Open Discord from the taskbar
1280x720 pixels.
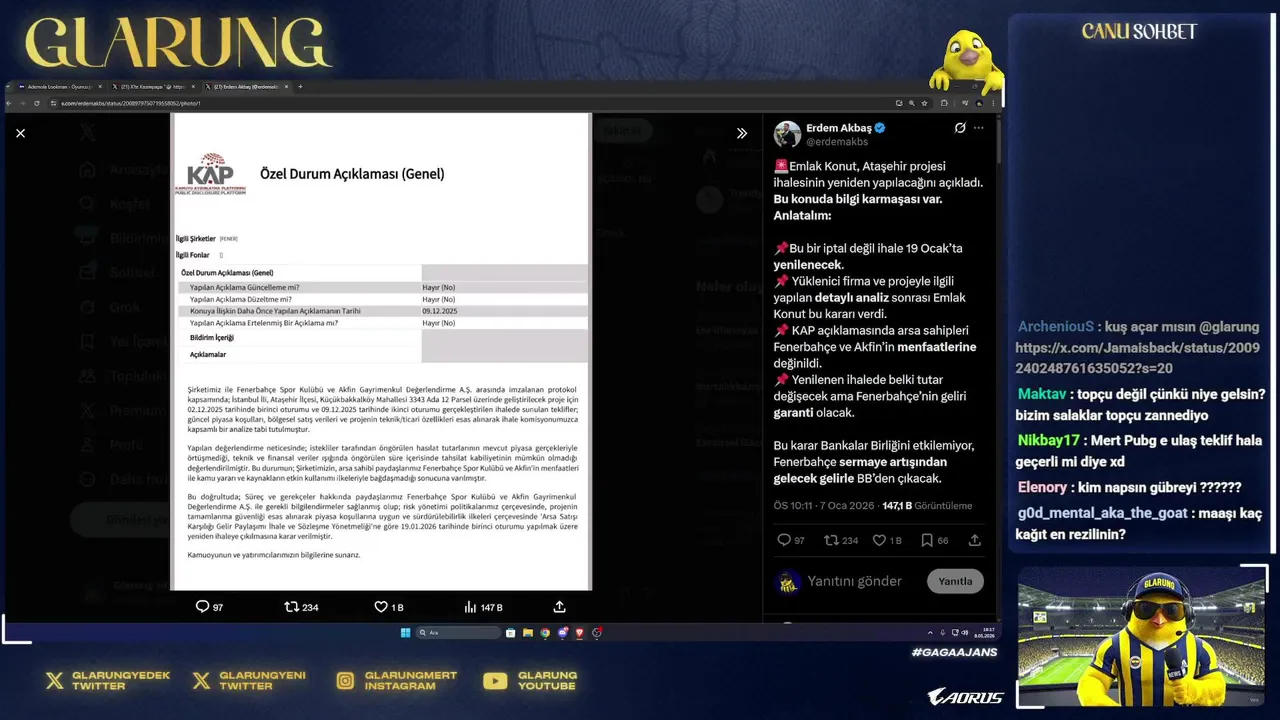click(x=562, y=633)
